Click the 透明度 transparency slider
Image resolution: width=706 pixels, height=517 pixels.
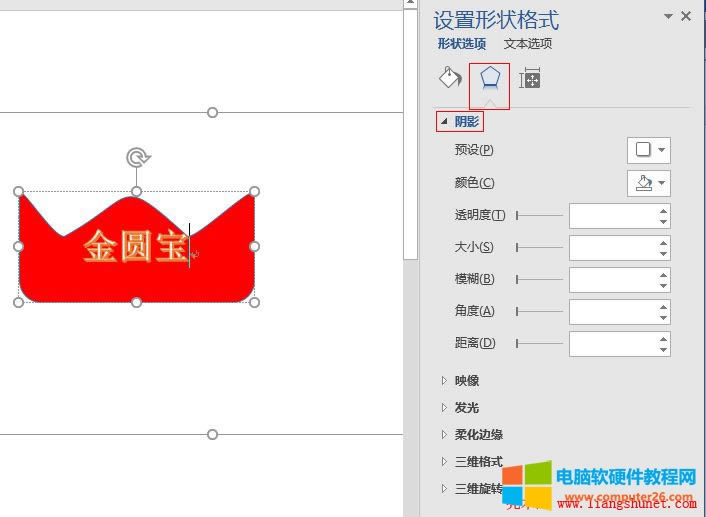pos(539,215)
